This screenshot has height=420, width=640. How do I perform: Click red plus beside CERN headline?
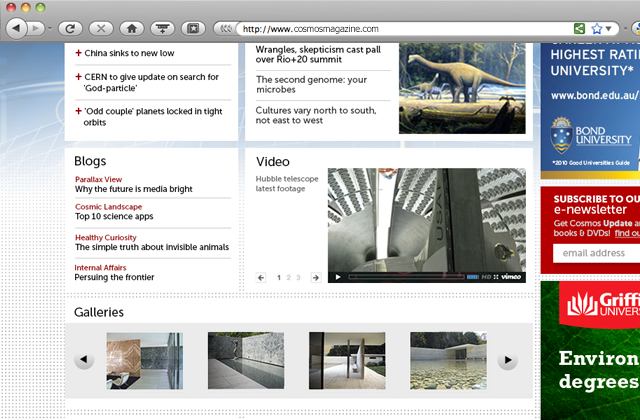78,76
